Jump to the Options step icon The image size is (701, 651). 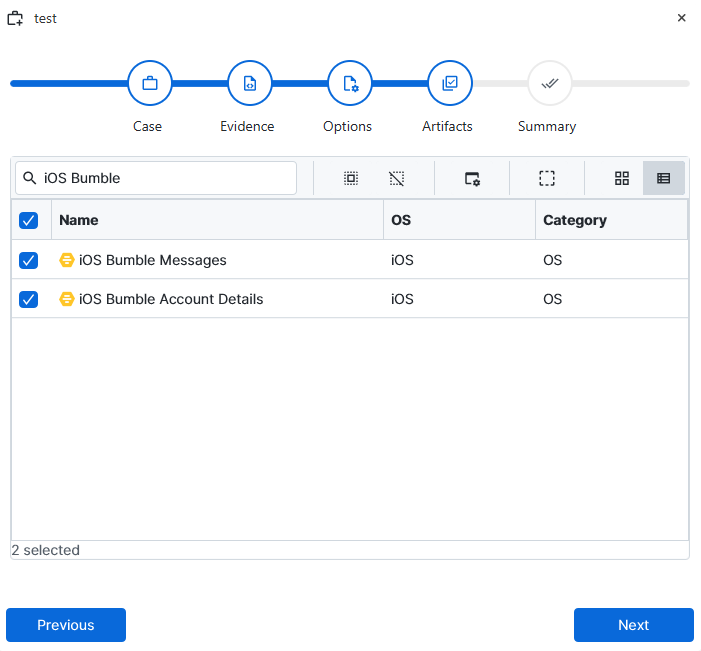click(350, 84)
